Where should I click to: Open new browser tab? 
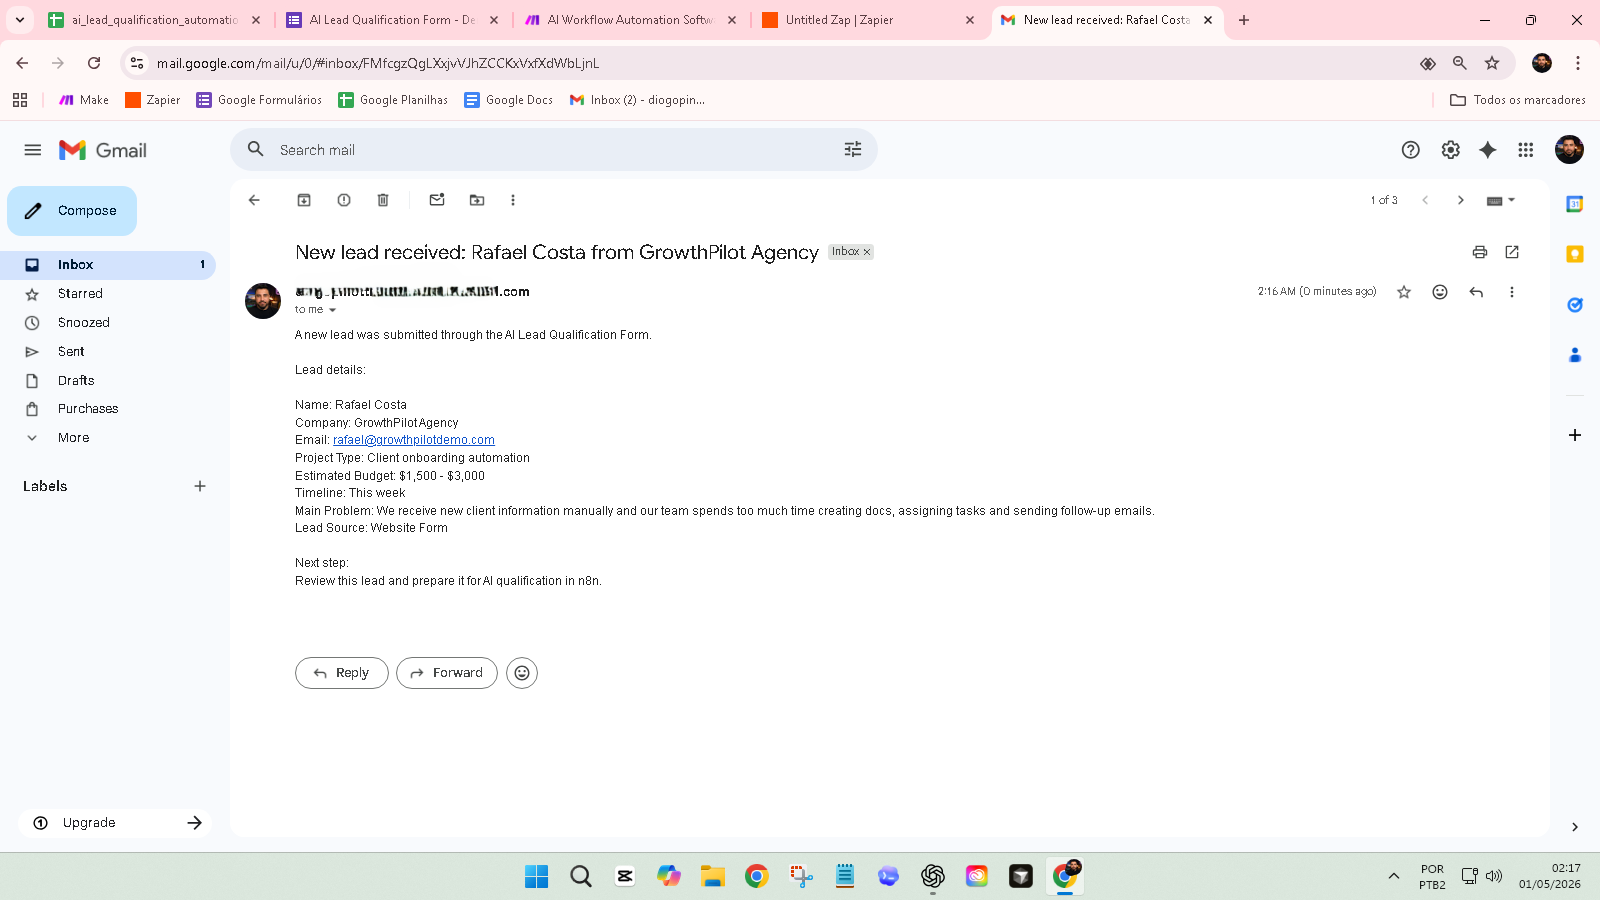[1244, 20]
